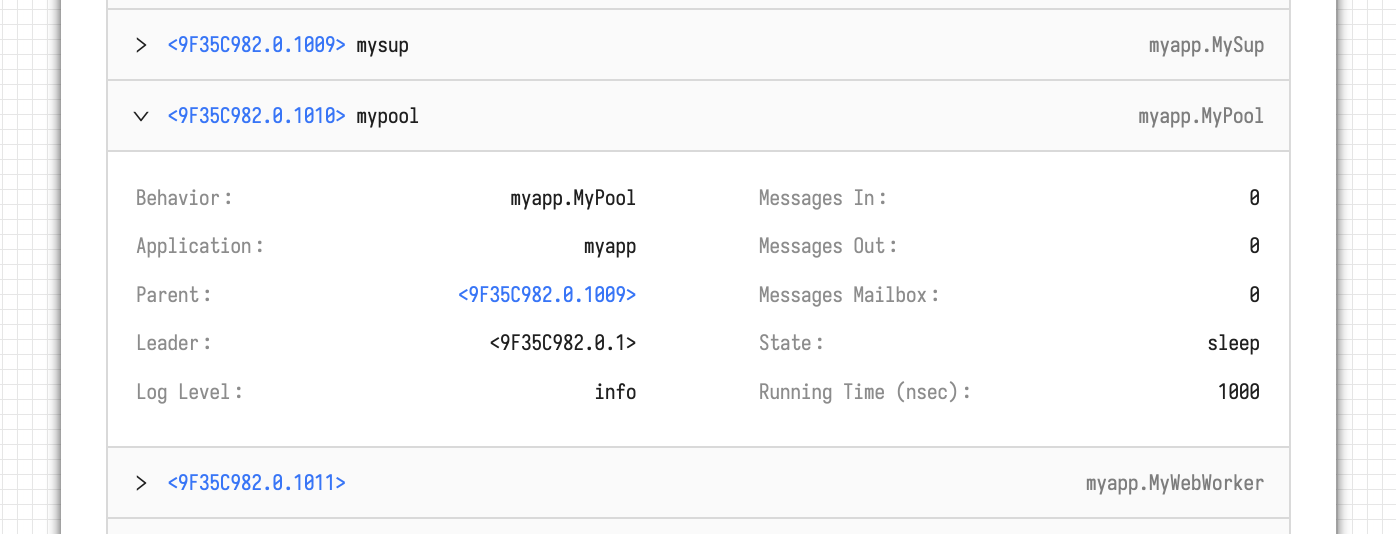Click the myapp.MyWebWorker behavior label

coord(1174,483)
